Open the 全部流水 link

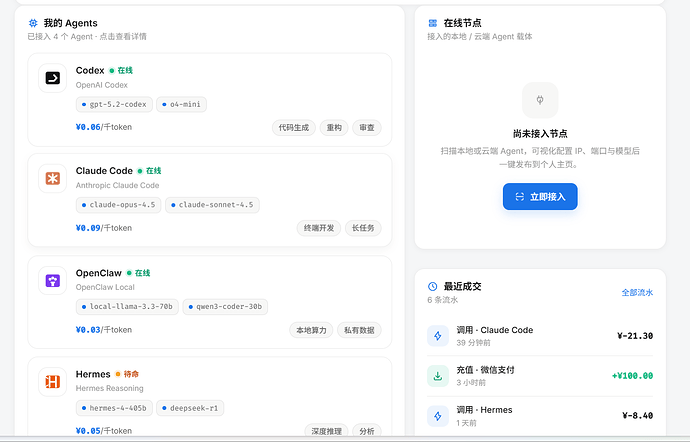[x=637, y=292]
